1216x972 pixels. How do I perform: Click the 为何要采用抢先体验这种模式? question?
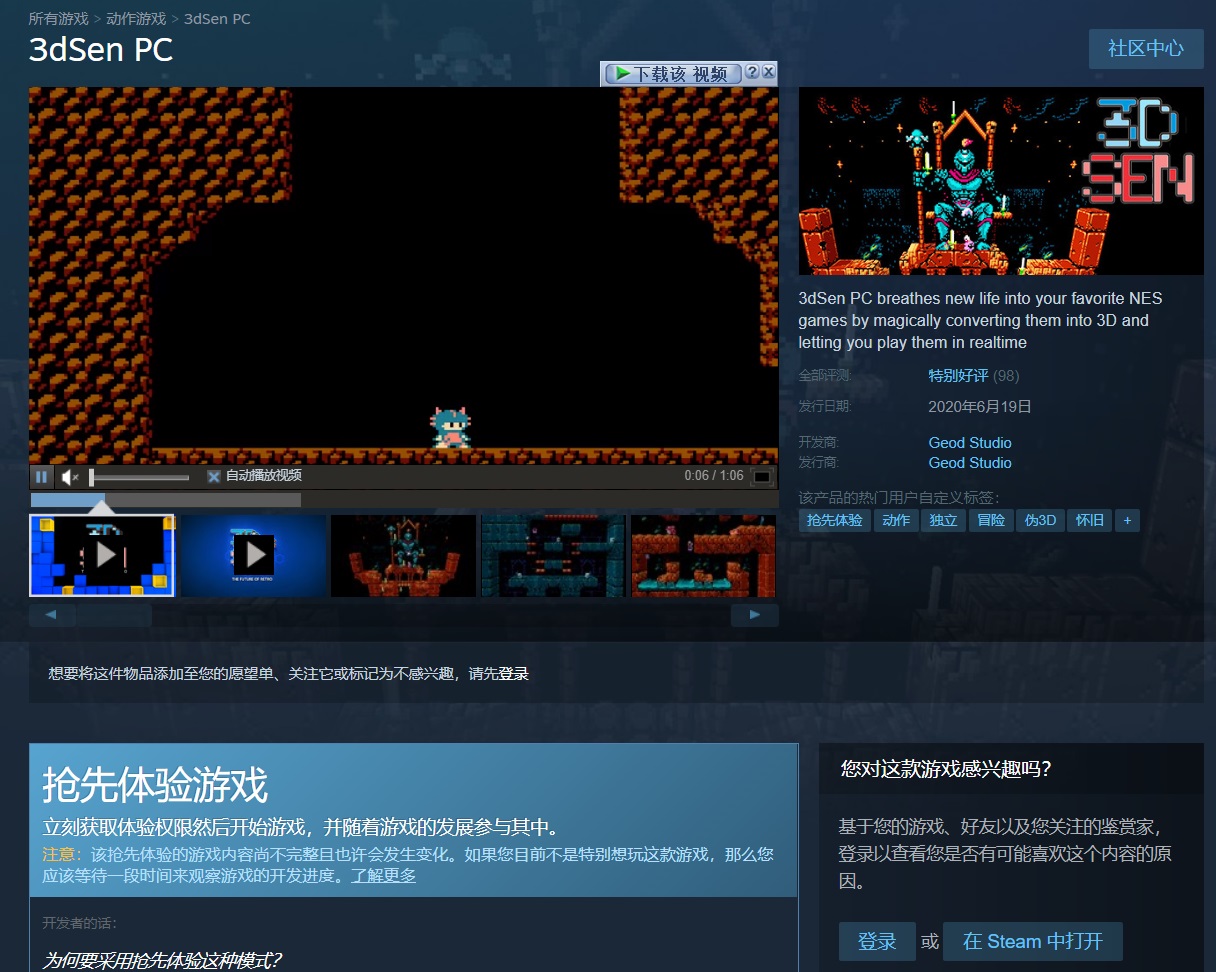(162, 961)
